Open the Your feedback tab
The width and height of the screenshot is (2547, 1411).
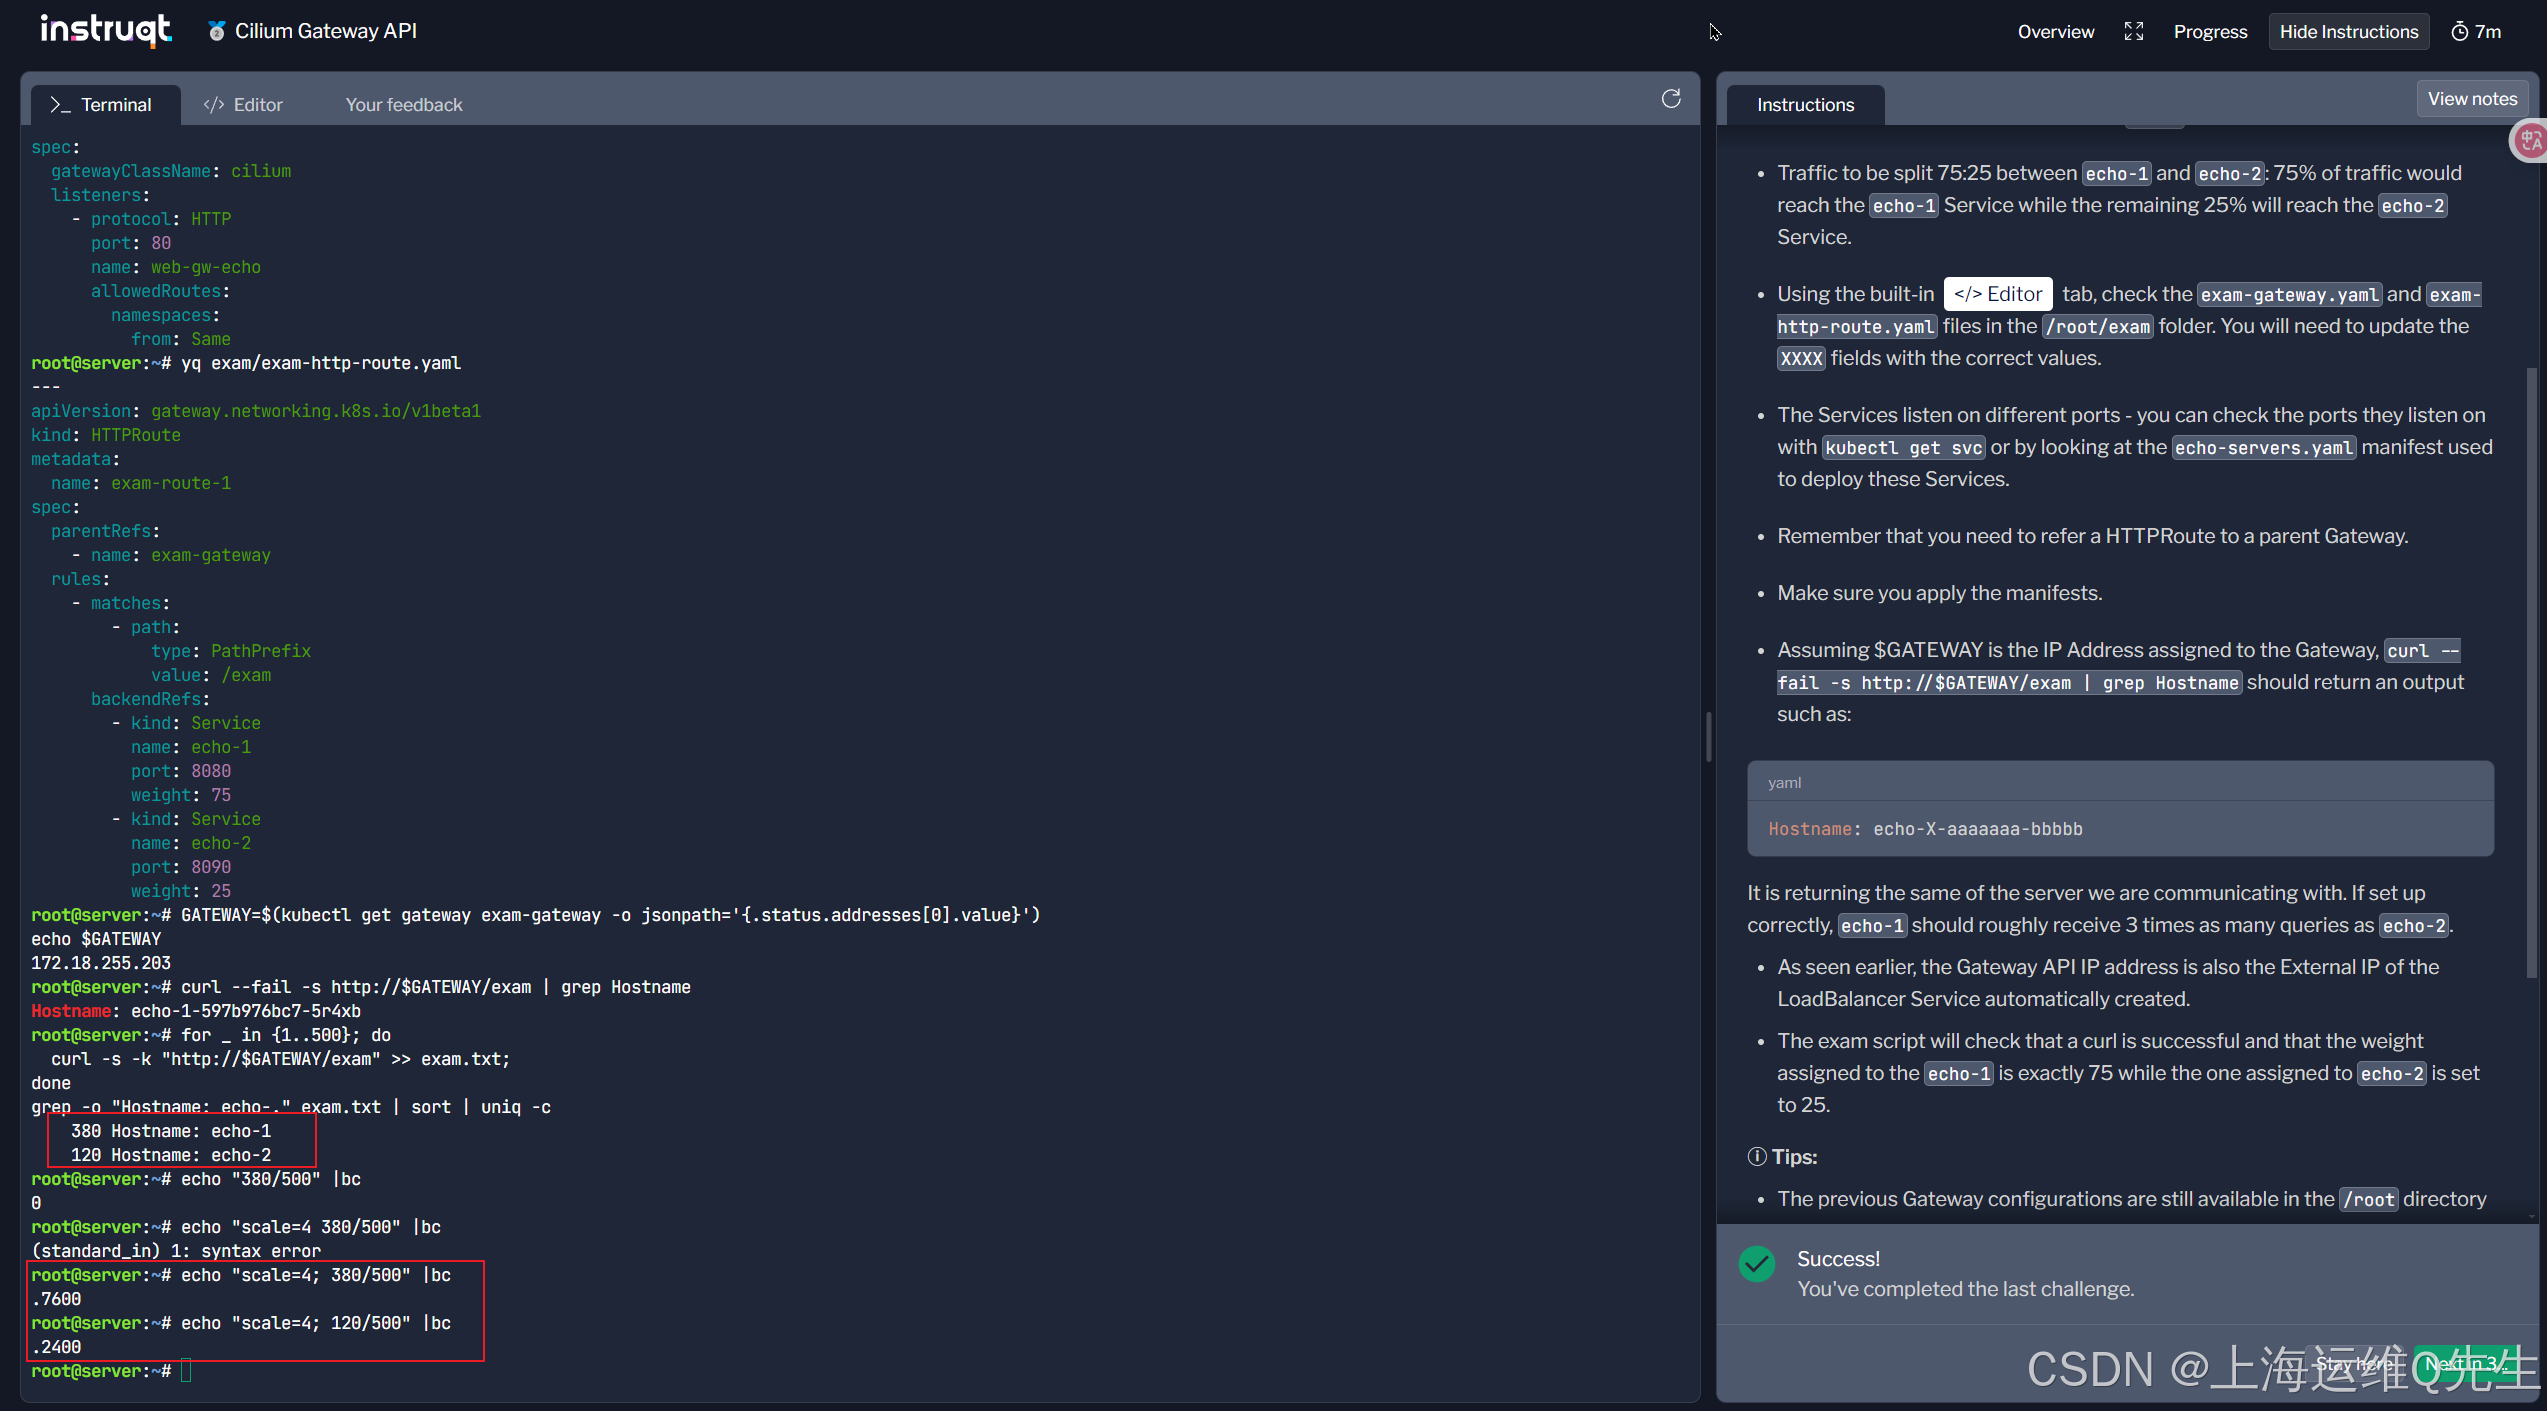(x=403, y=105)
